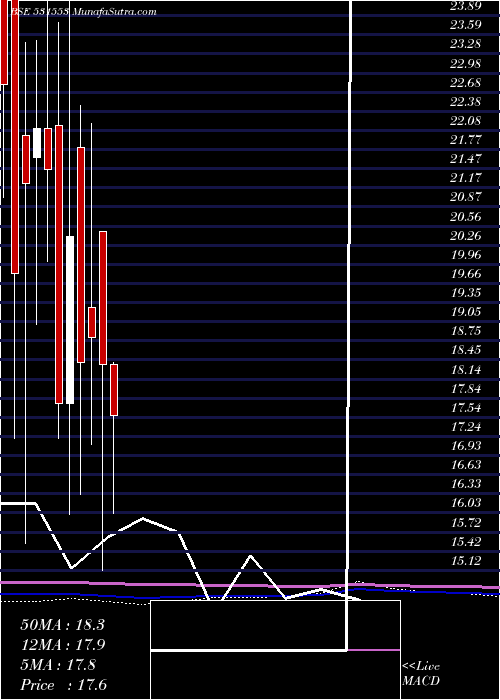The image size is (500, 700).
Task: Click the 12MA : 17.9 label
Action: point(62,645)
